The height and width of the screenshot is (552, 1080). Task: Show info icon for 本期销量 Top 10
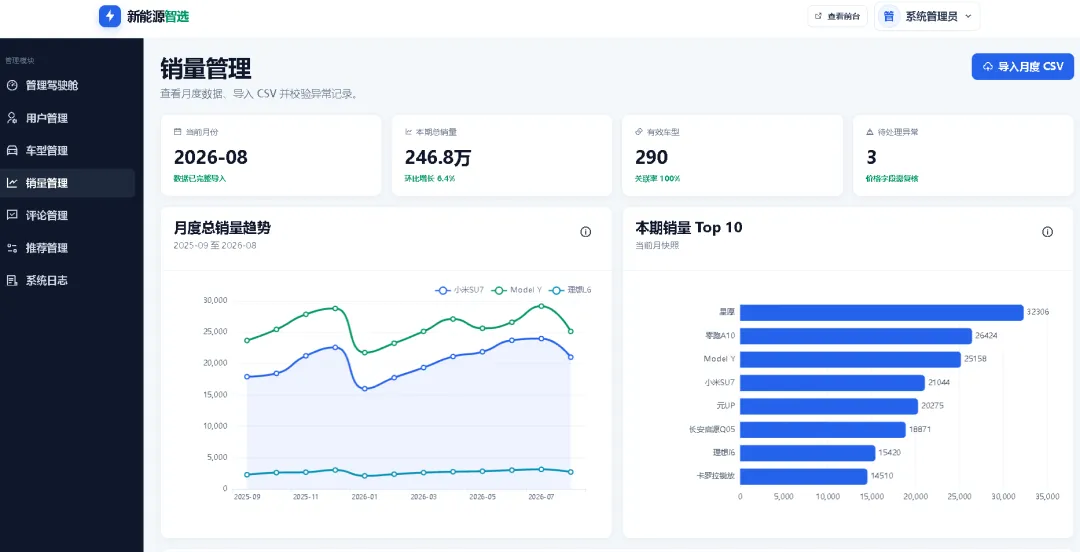tap(1048, 232)
